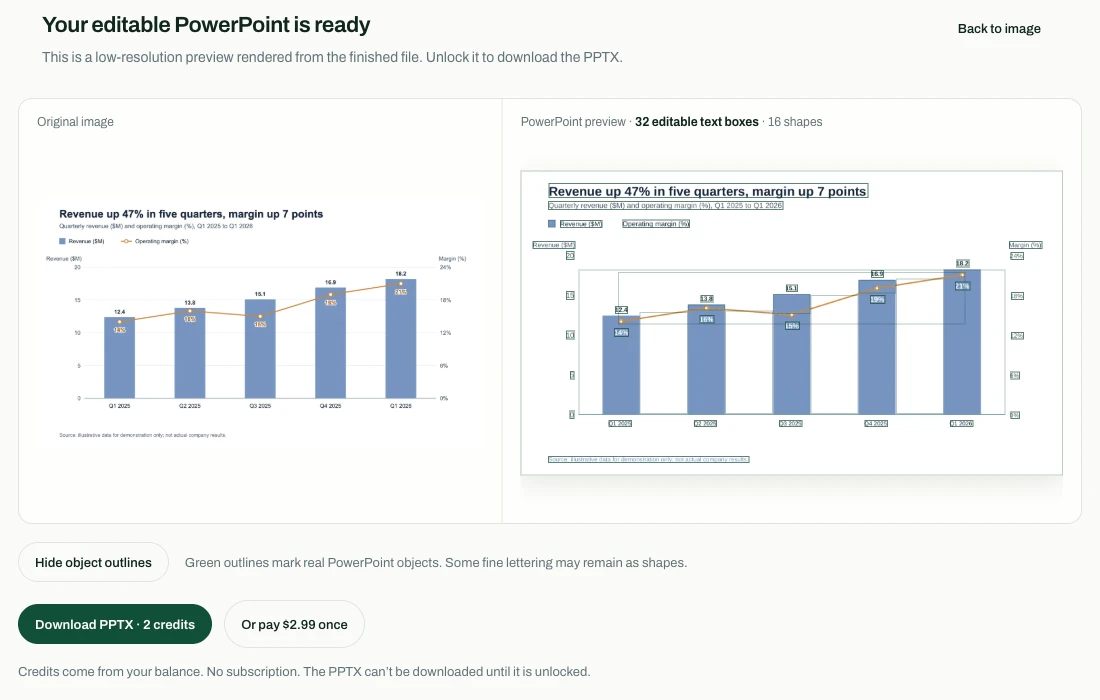1100x700 pixels.
Task: Select the Q1 2025 axis label in preview
Action: (620, 424)
